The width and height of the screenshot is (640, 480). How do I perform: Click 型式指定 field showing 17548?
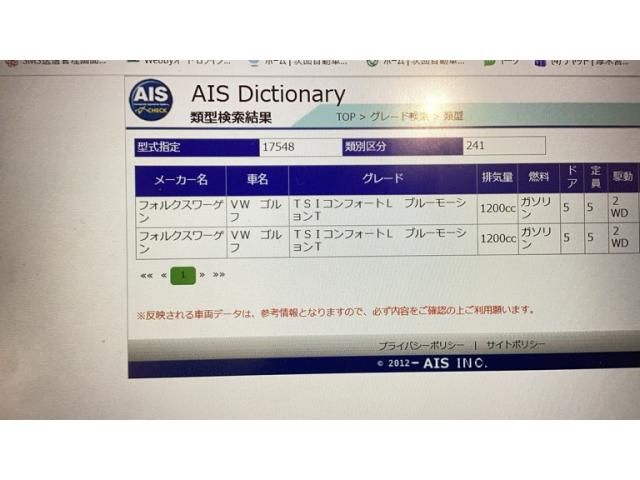[300, 147]
